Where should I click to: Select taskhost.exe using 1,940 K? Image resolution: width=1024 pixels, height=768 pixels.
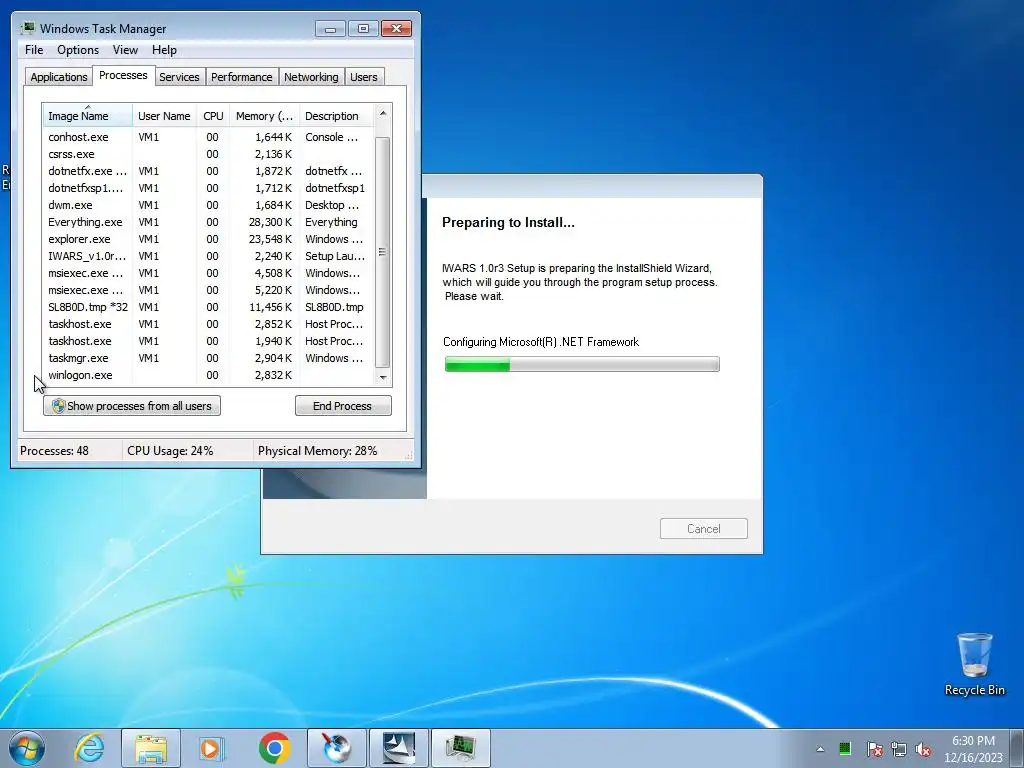(x=208, y=341)
